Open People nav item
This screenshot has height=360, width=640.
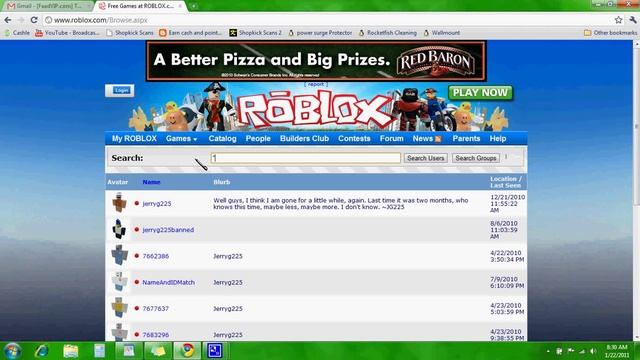258,139
